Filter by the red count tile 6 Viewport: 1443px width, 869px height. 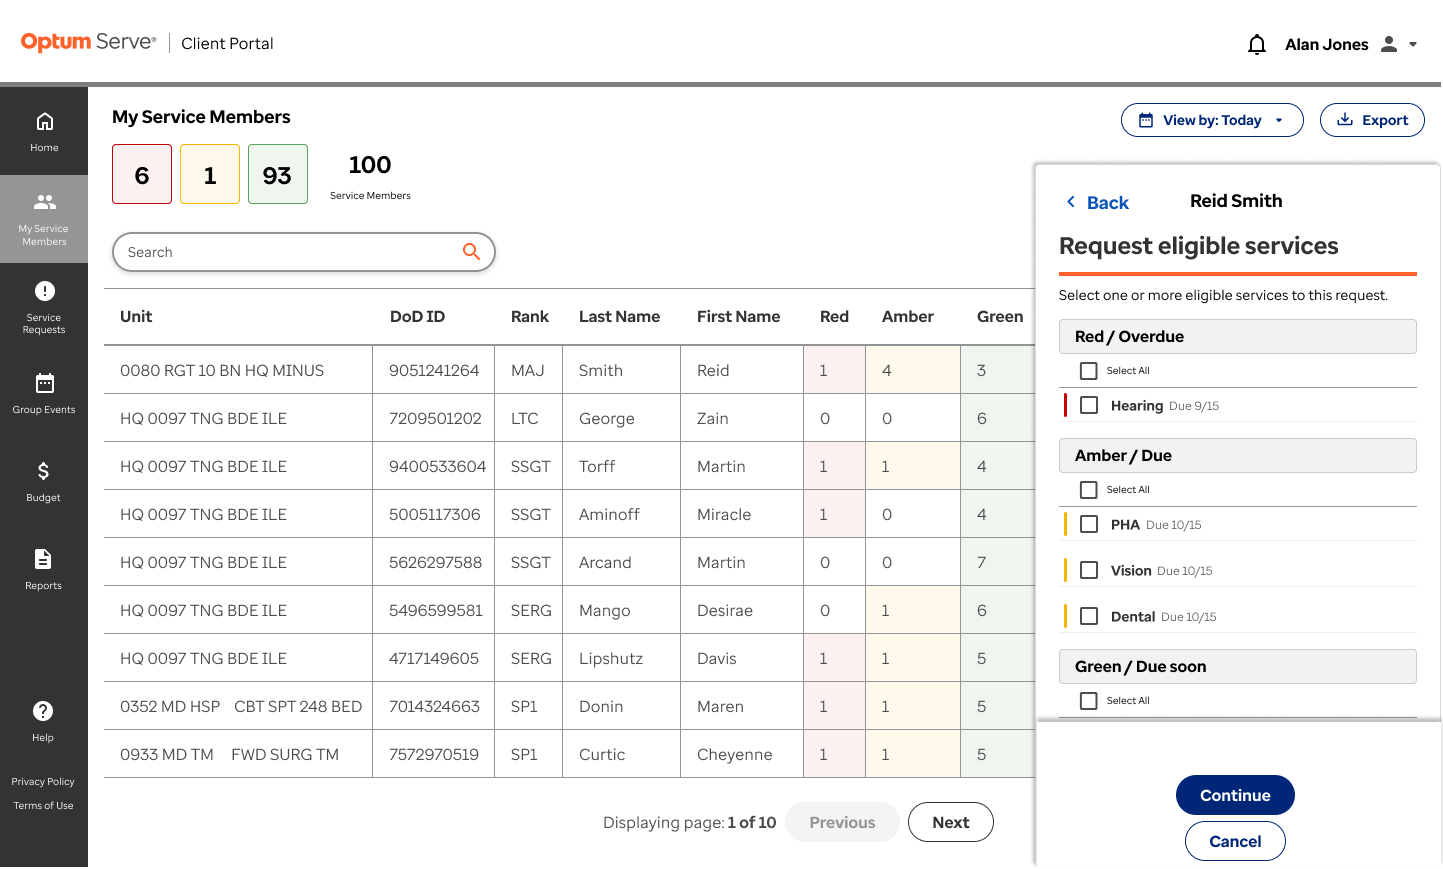pyautogui.click(x=142, y=174)
